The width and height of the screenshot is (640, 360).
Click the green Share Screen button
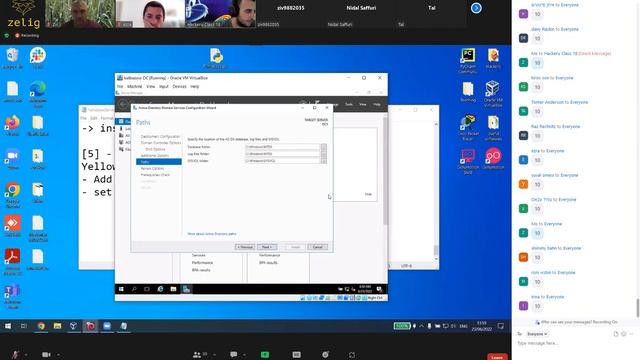pos(265,354)
